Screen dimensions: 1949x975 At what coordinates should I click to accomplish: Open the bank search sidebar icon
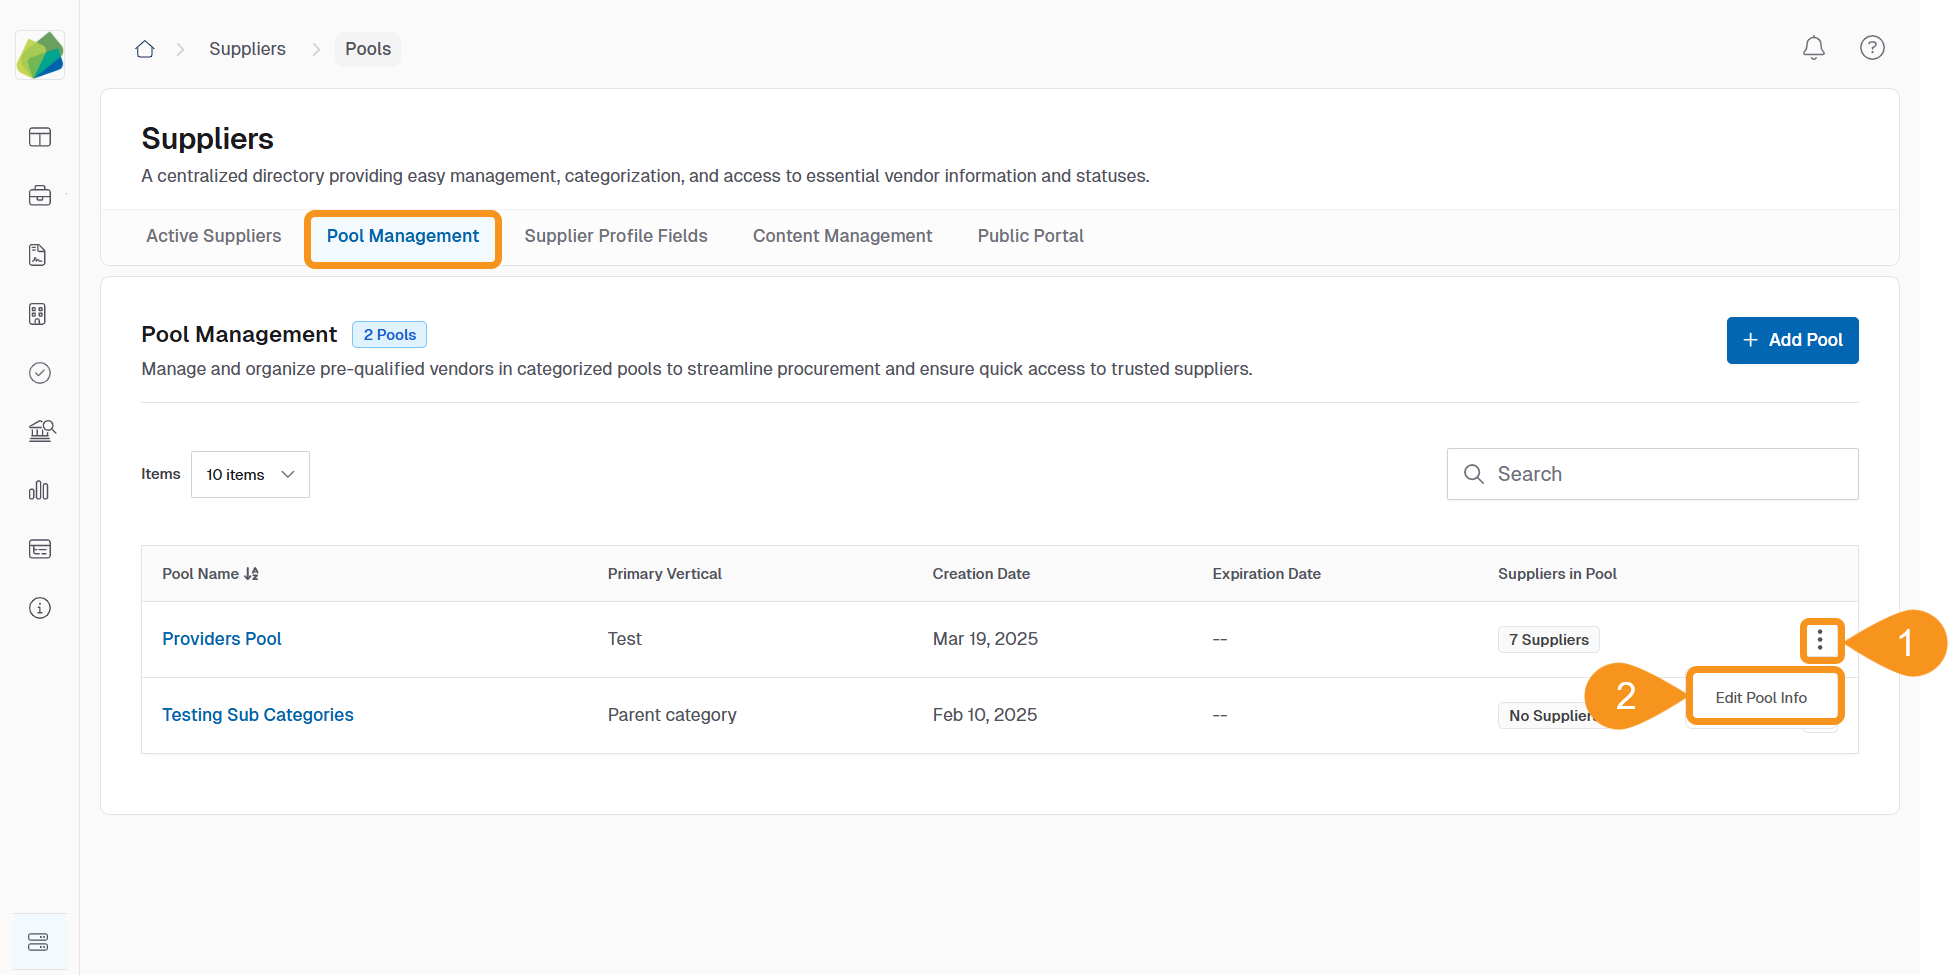[41, 431]
